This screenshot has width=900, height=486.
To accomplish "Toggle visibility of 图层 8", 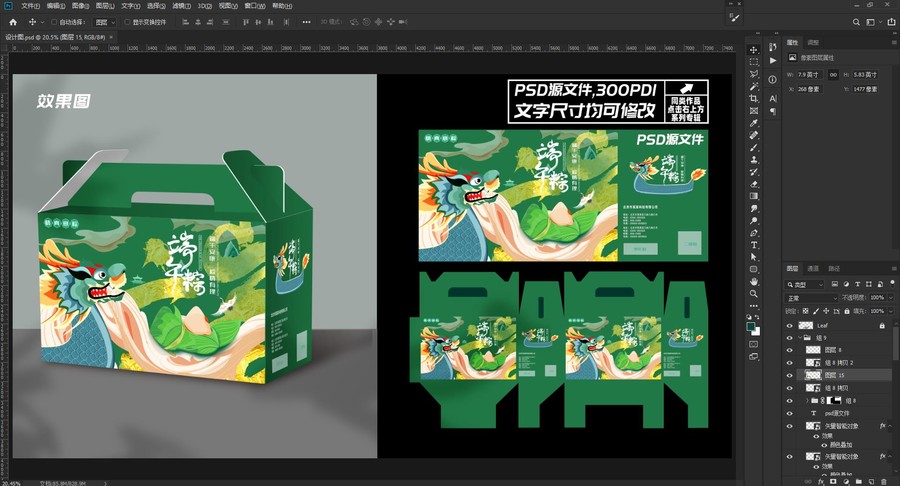I will 789,350.
